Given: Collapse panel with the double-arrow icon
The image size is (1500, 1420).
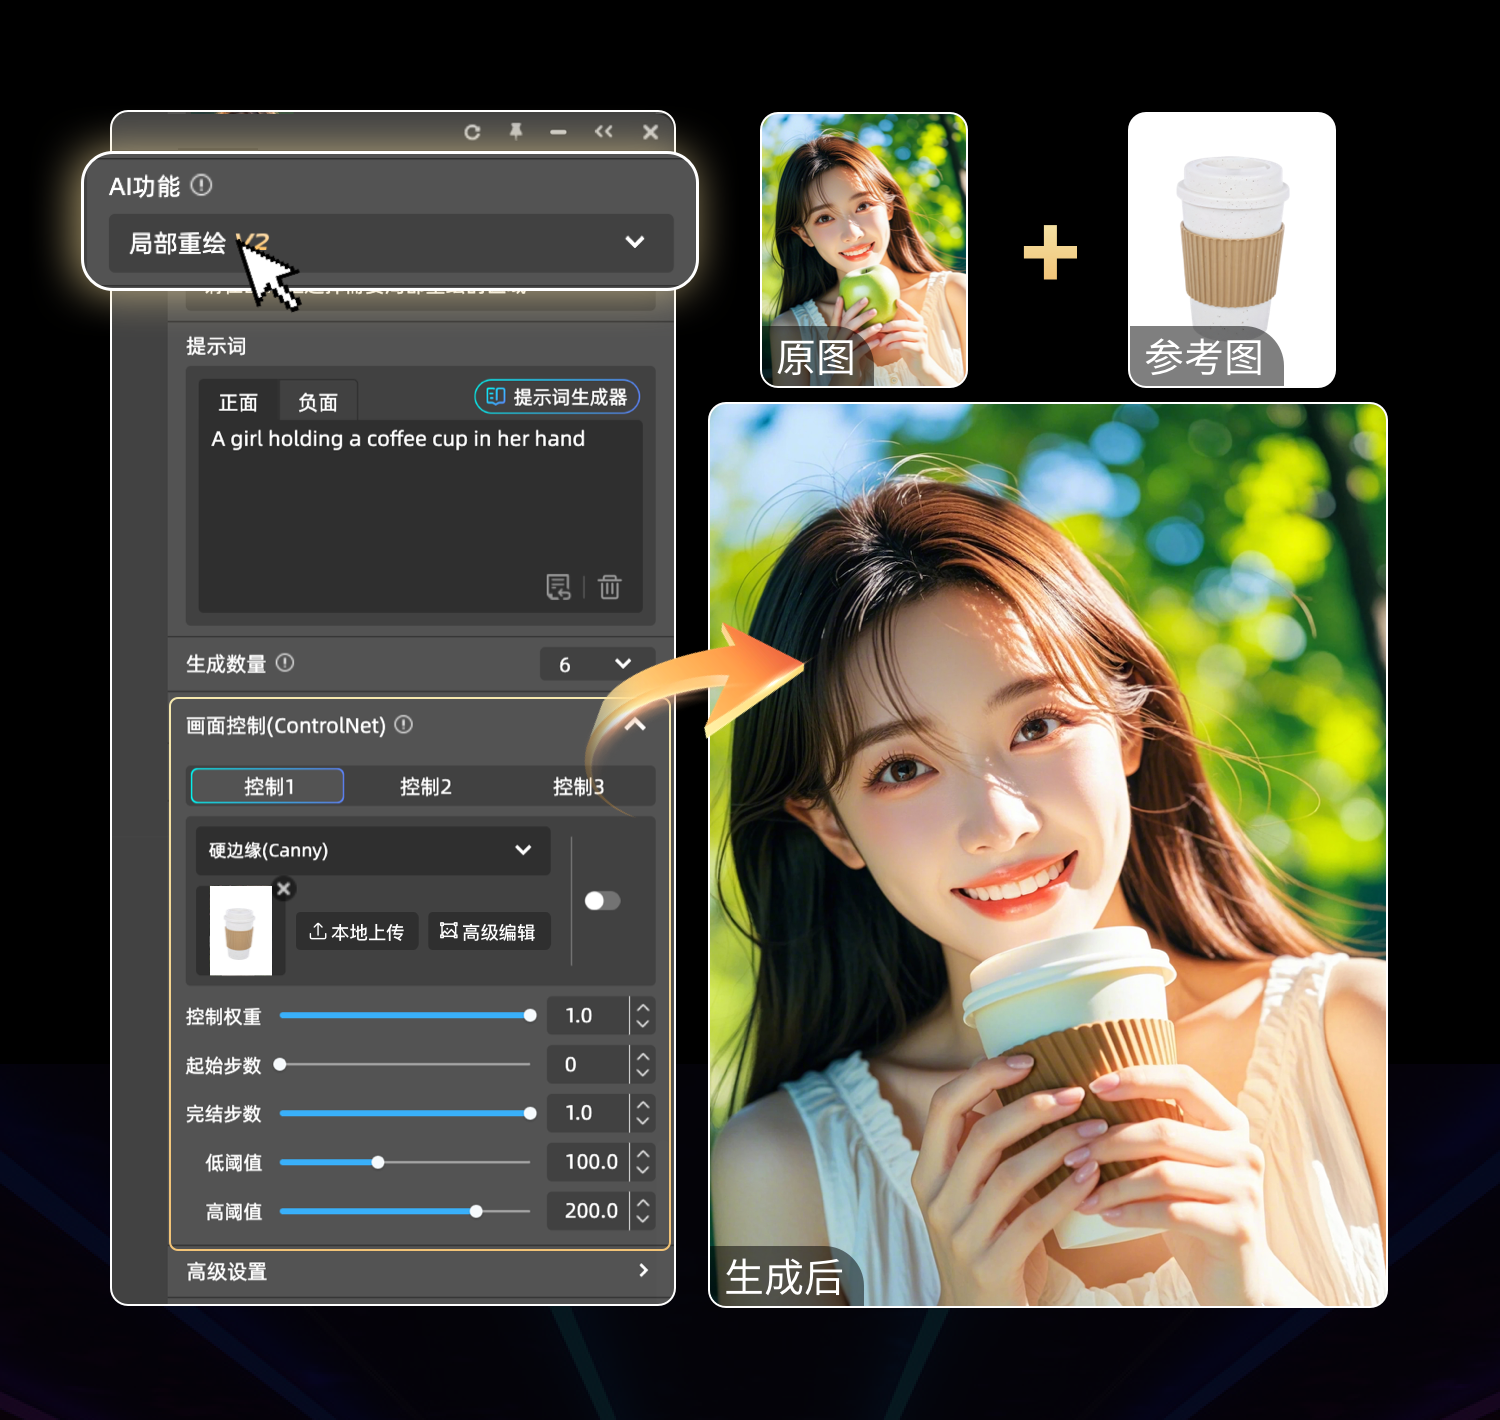Looking at the screenshot, I should tap(603, 131).
